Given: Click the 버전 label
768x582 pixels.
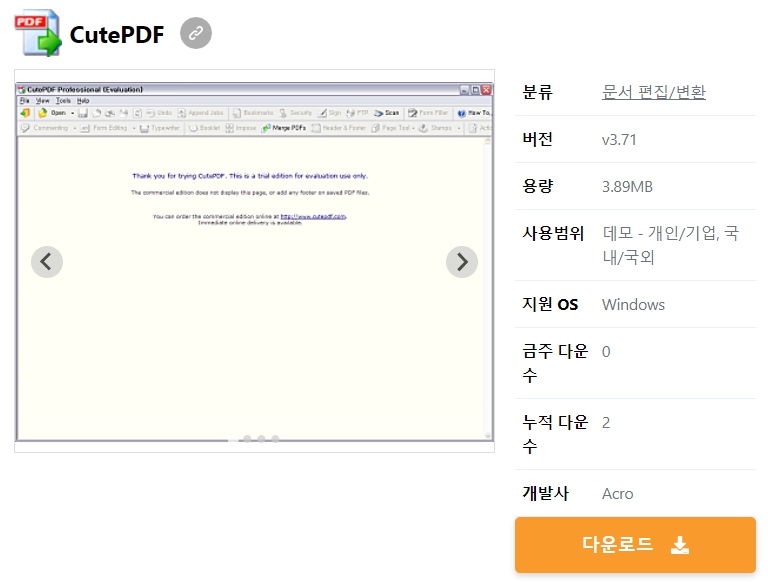Looking at the screenshot, I should [x=537, y=139].
